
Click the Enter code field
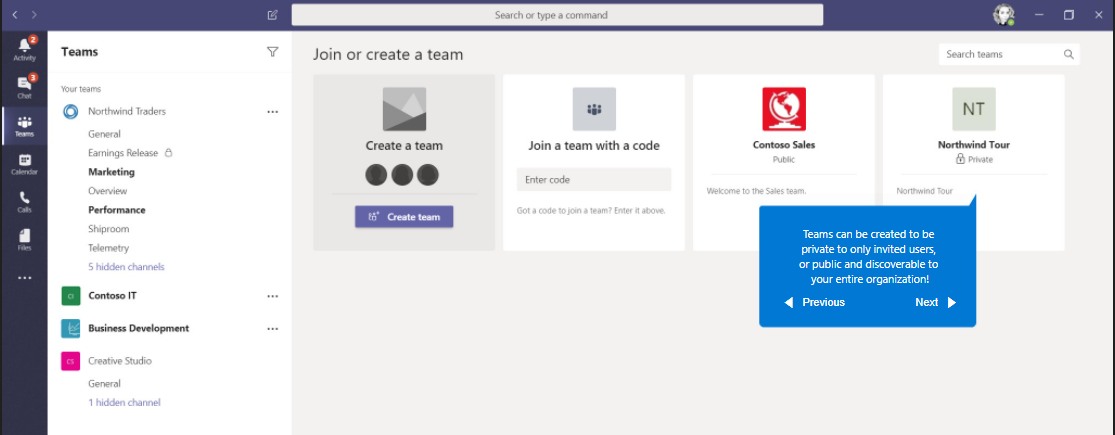(x=594, y=180)
